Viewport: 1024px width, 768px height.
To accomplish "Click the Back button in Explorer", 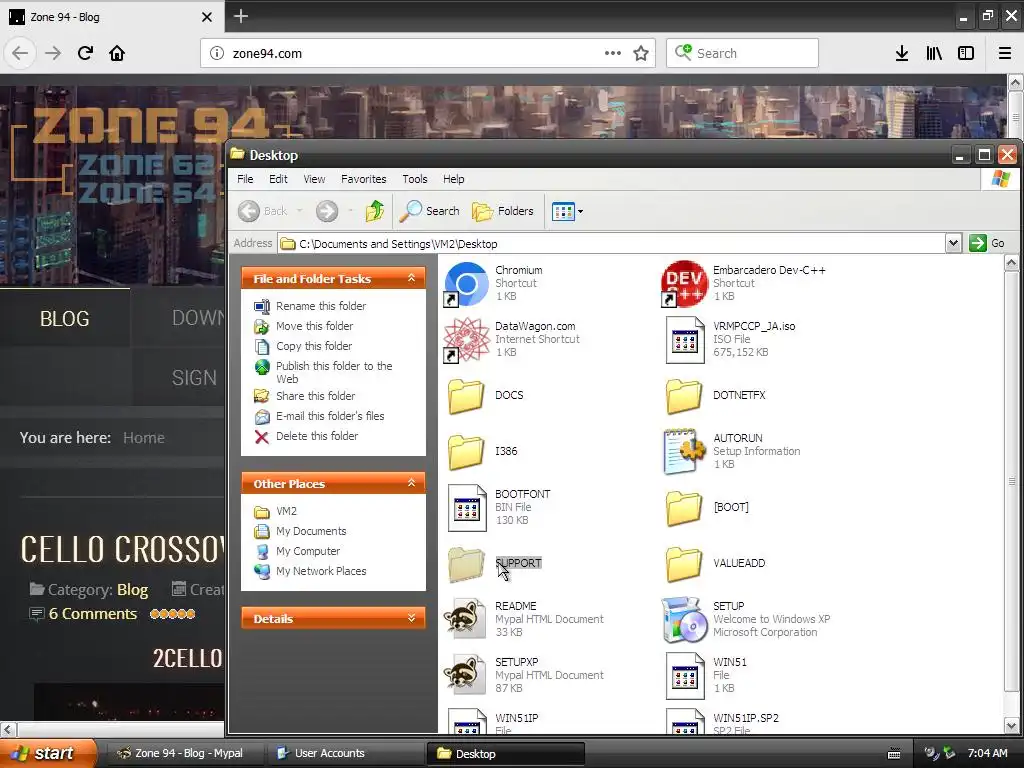I will (x=263, y=211).
